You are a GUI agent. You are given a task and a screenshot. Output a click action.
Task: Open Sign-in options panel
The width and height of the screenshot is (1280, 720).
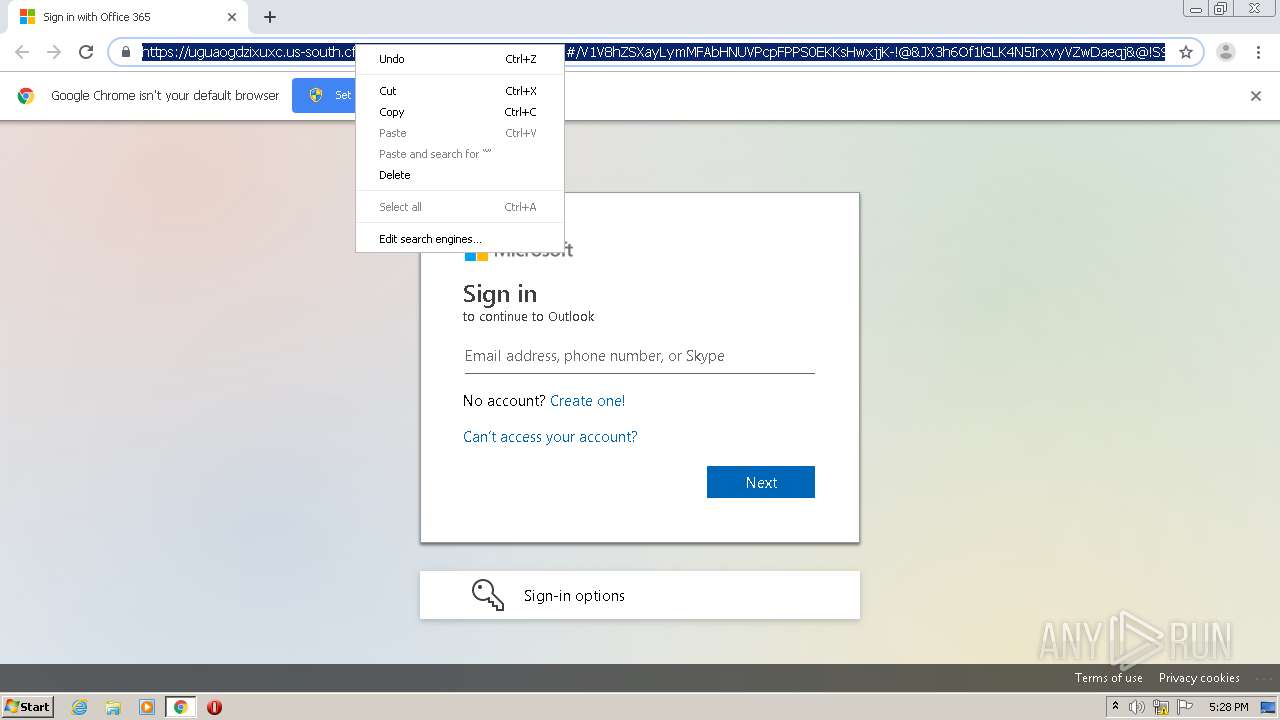(x=640, y=595)
